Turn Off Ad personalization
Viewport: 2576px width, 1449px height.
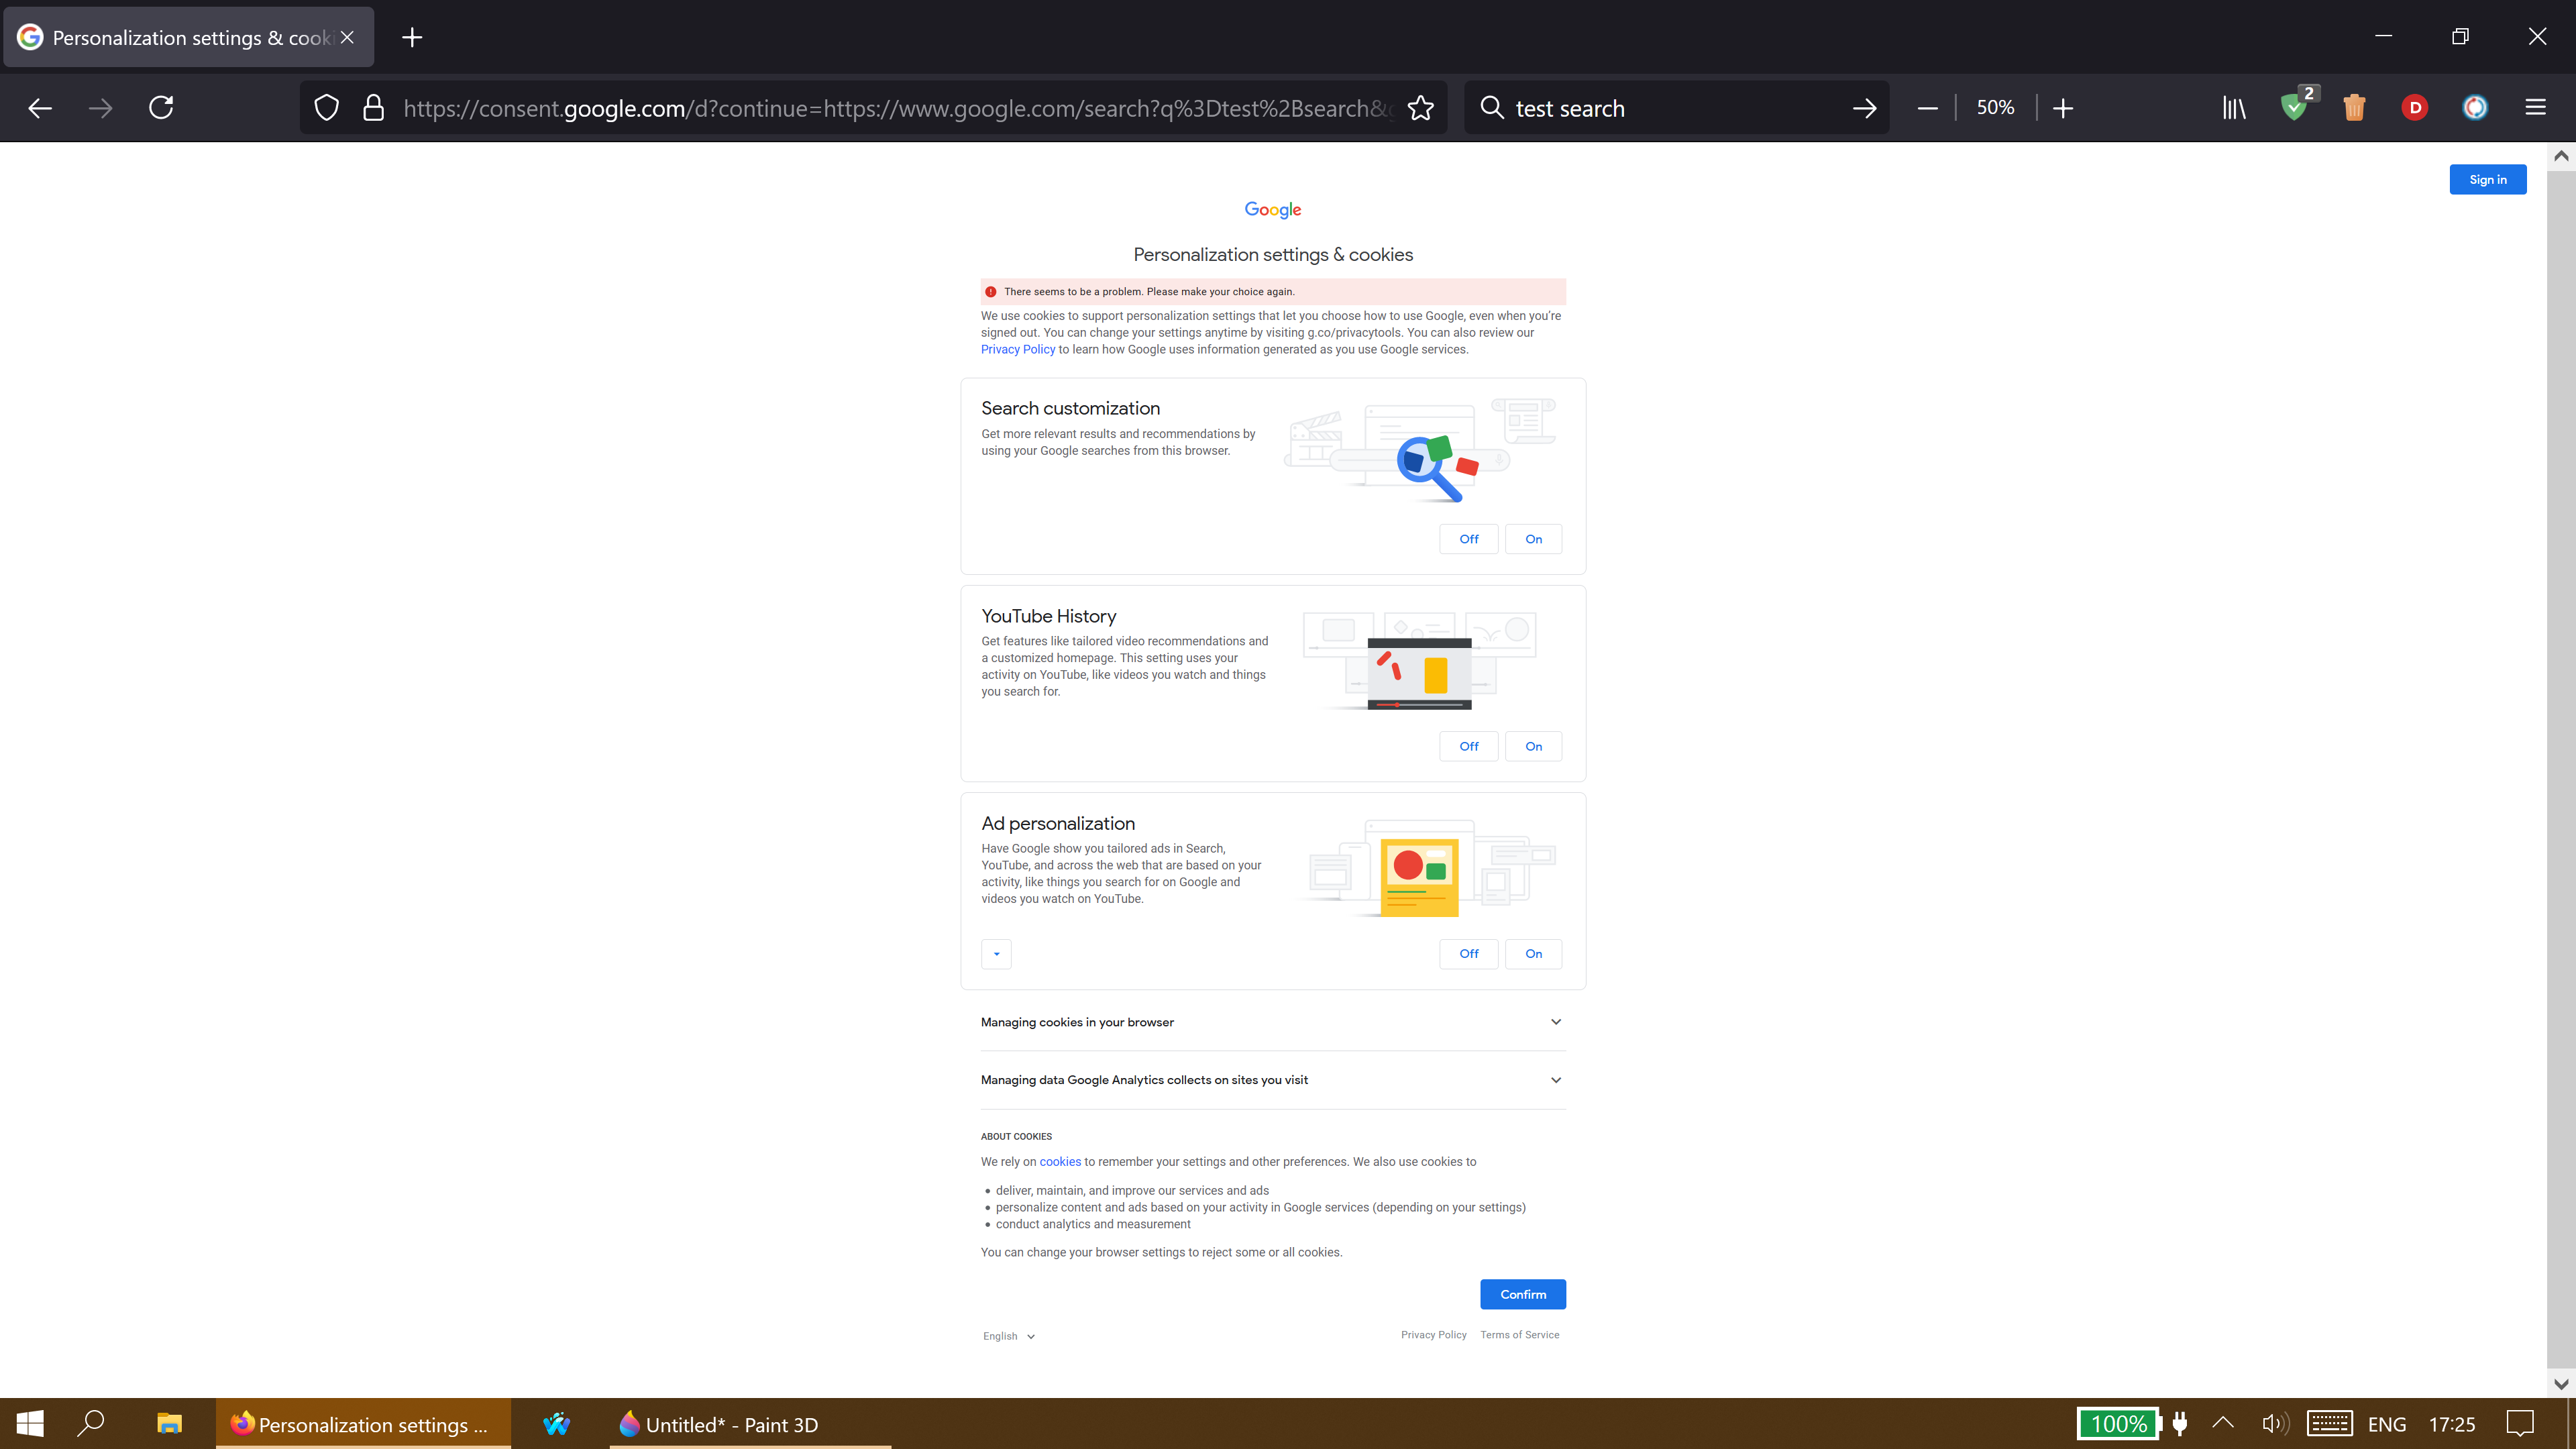click(1468, 954)
